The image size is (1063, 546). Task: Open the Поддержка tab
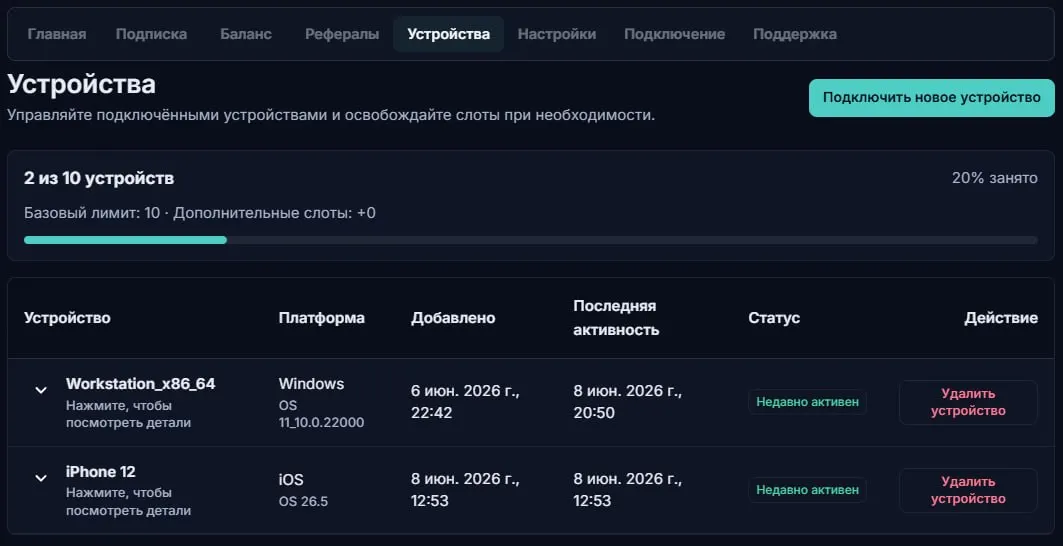795,34
